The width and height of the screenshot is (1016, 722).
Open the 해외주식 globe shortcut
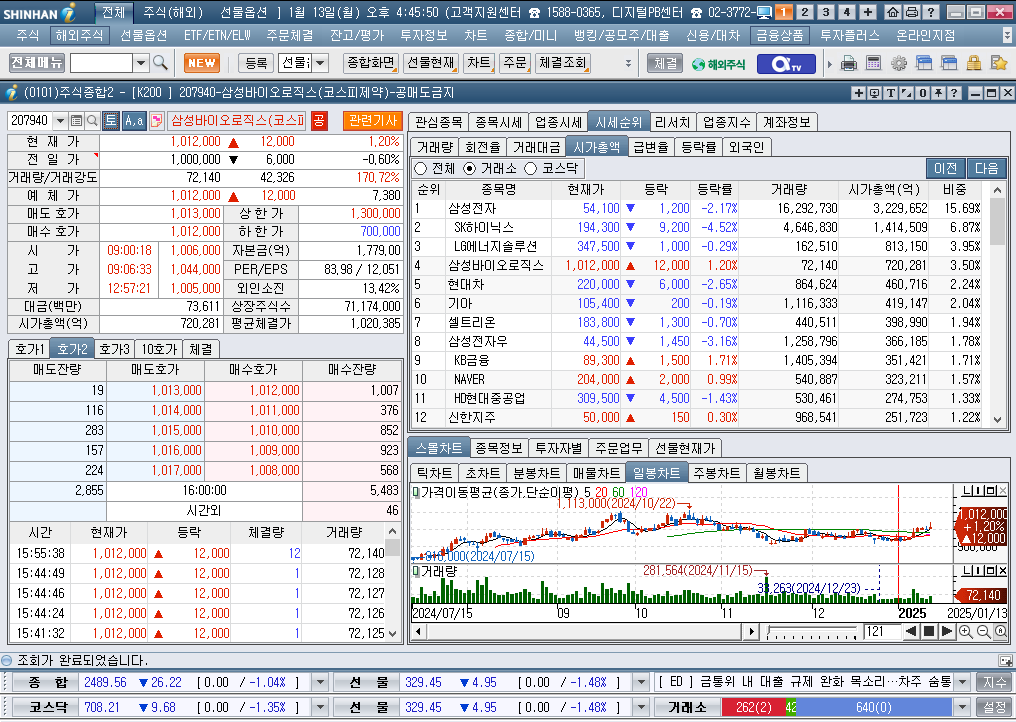point(718,64)
